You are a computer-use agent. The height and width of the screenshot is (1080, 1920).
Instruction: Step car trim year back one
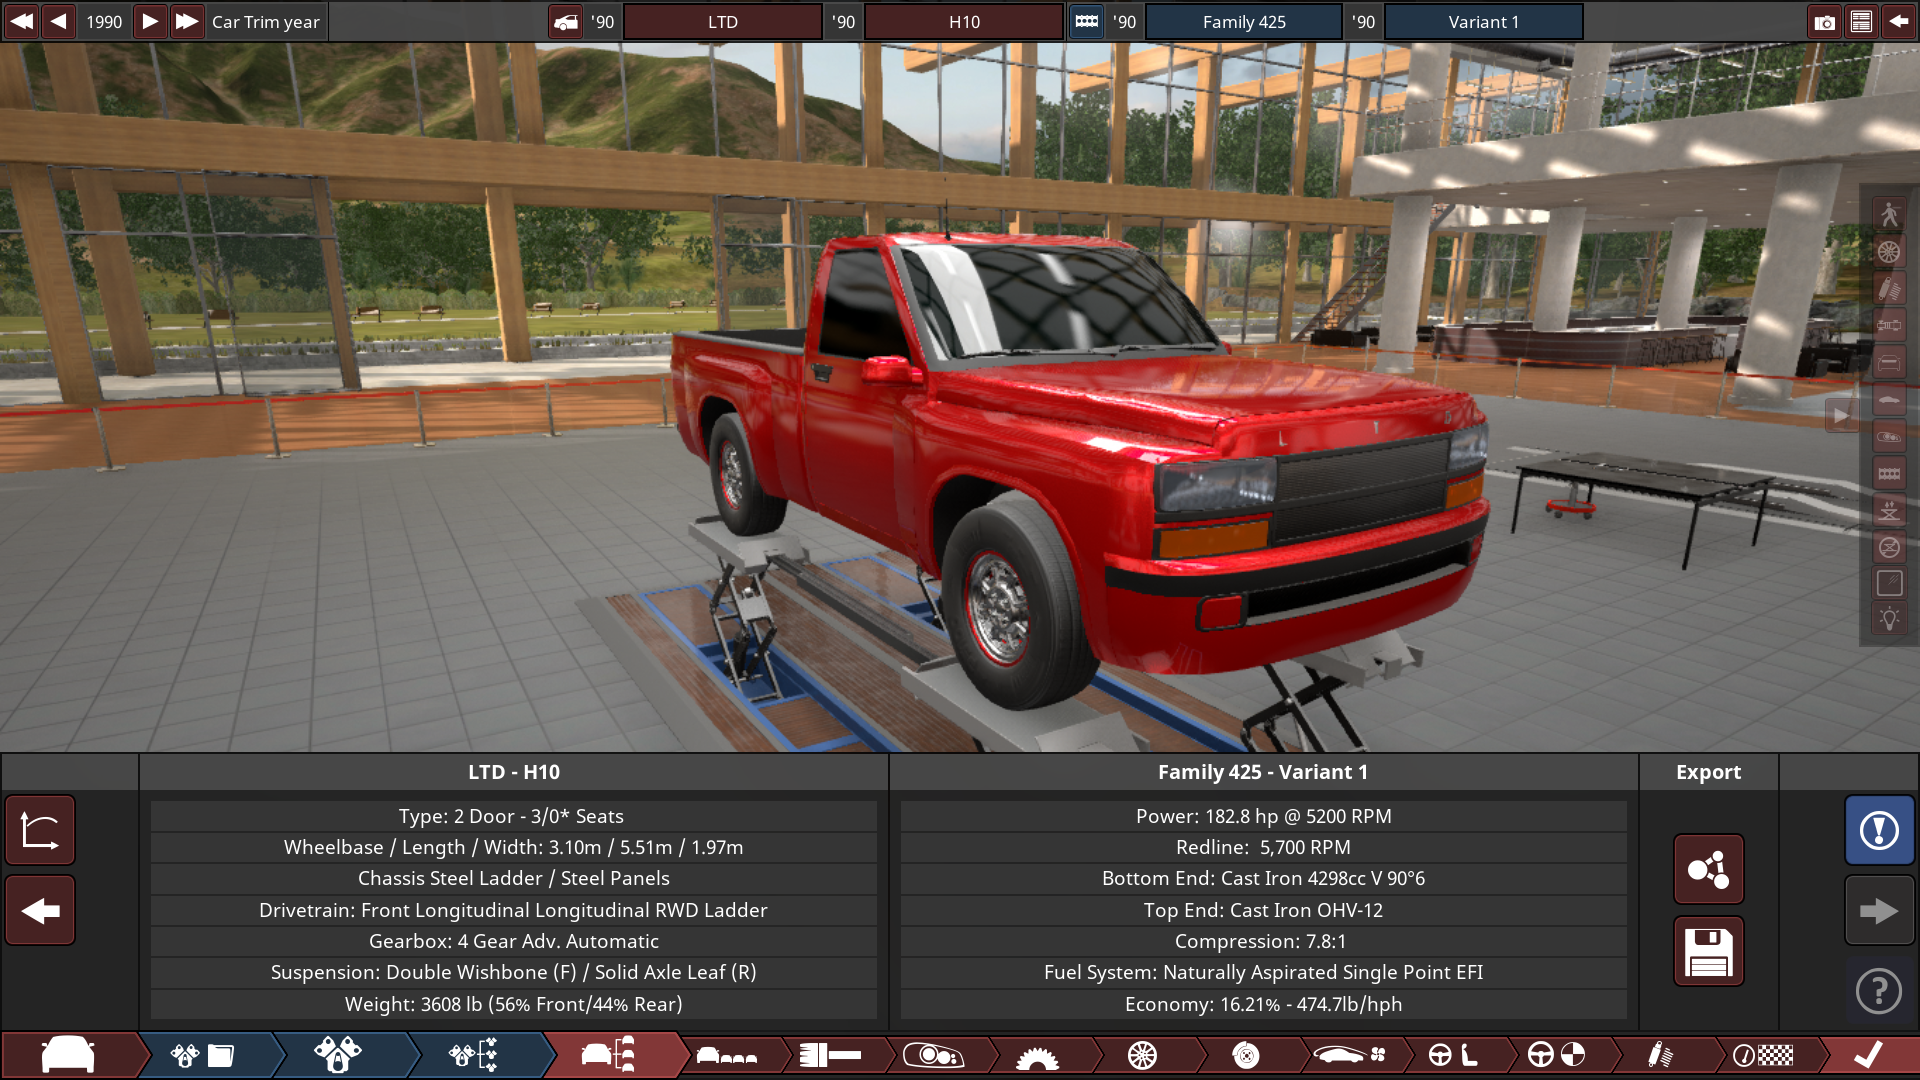(x=59, y=21)
